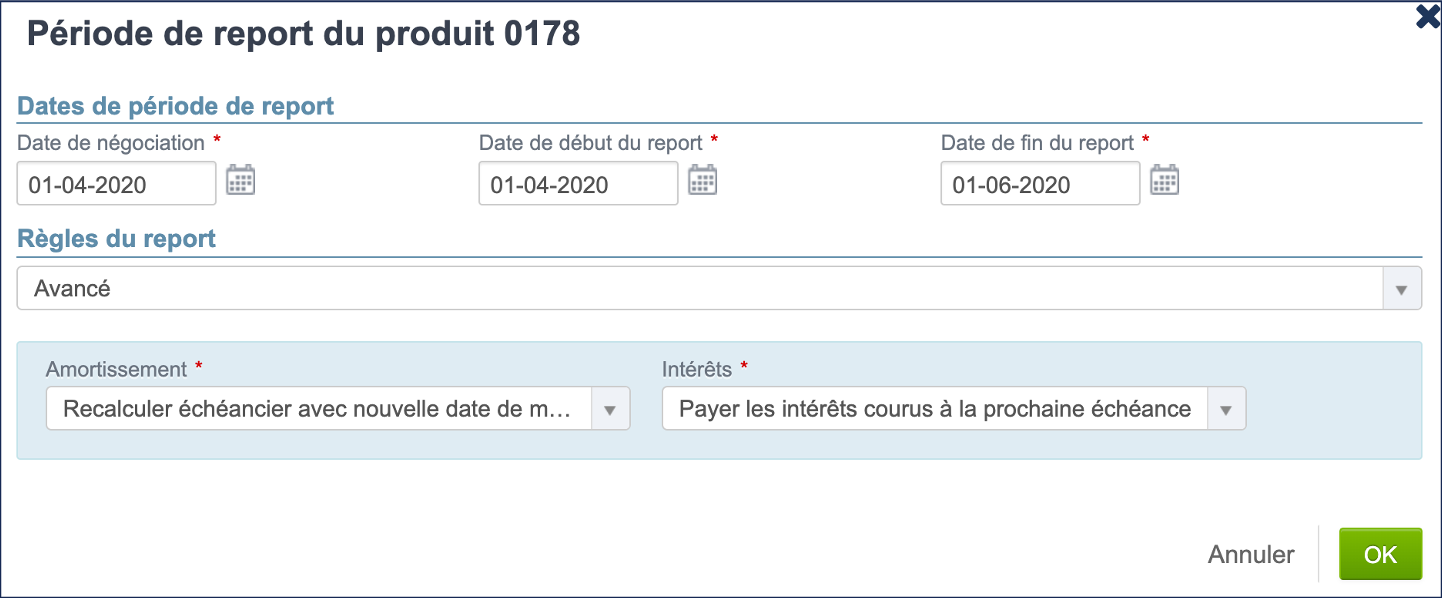Close the Période de report dialog
The width and height of the screenshot is (1442, 598).
[x=1428, y=17]
